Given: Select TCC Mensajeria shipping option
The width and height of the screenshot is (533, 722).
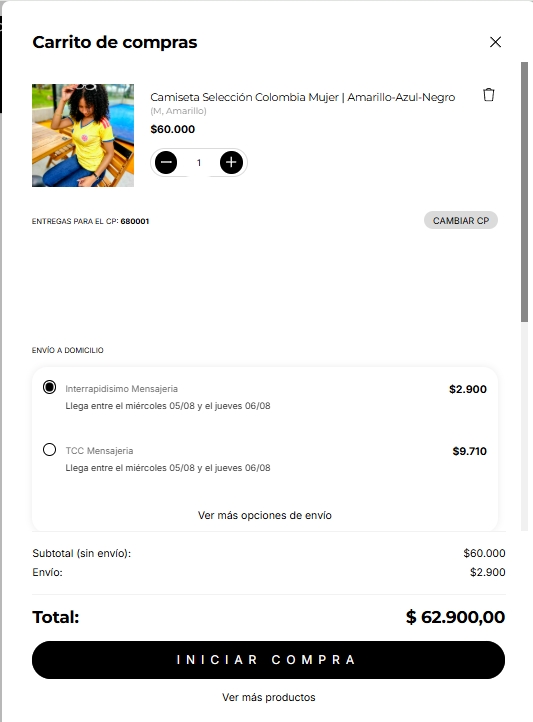Looking at the screenshot, I should [x=50, y=449].
